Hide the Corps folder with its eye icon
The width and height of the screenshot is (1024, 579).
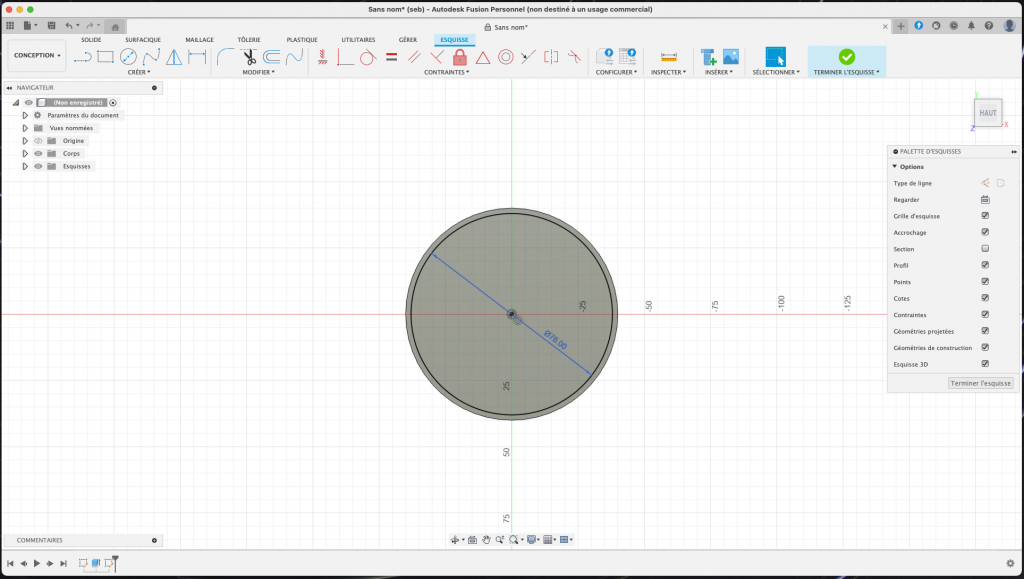click(38, 154)
